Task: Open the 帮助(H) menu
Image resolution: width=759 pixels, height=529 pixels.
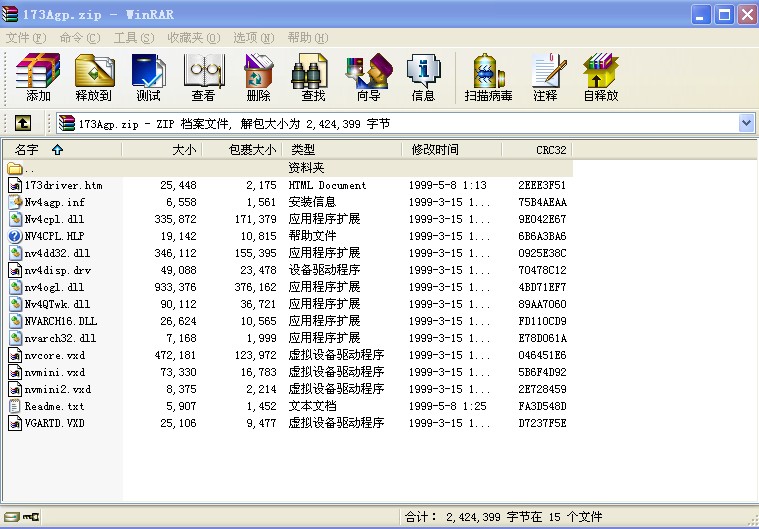Action: [x=308, y=38]
